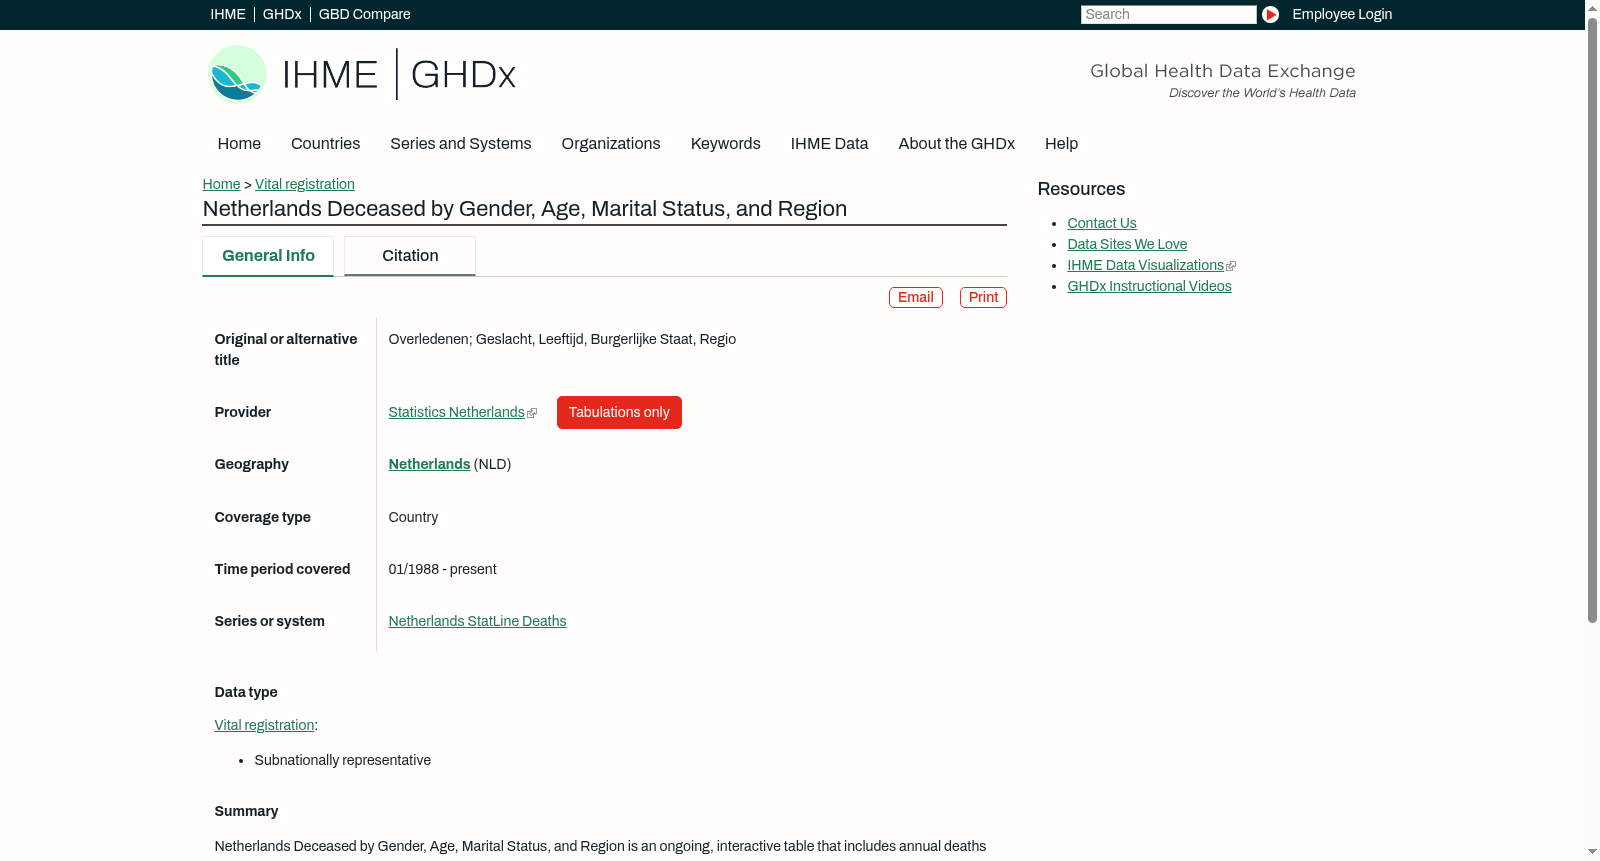Open the Netherlands StatLine Deaths link
1600x861 pixels.
(x=477, y=621)
